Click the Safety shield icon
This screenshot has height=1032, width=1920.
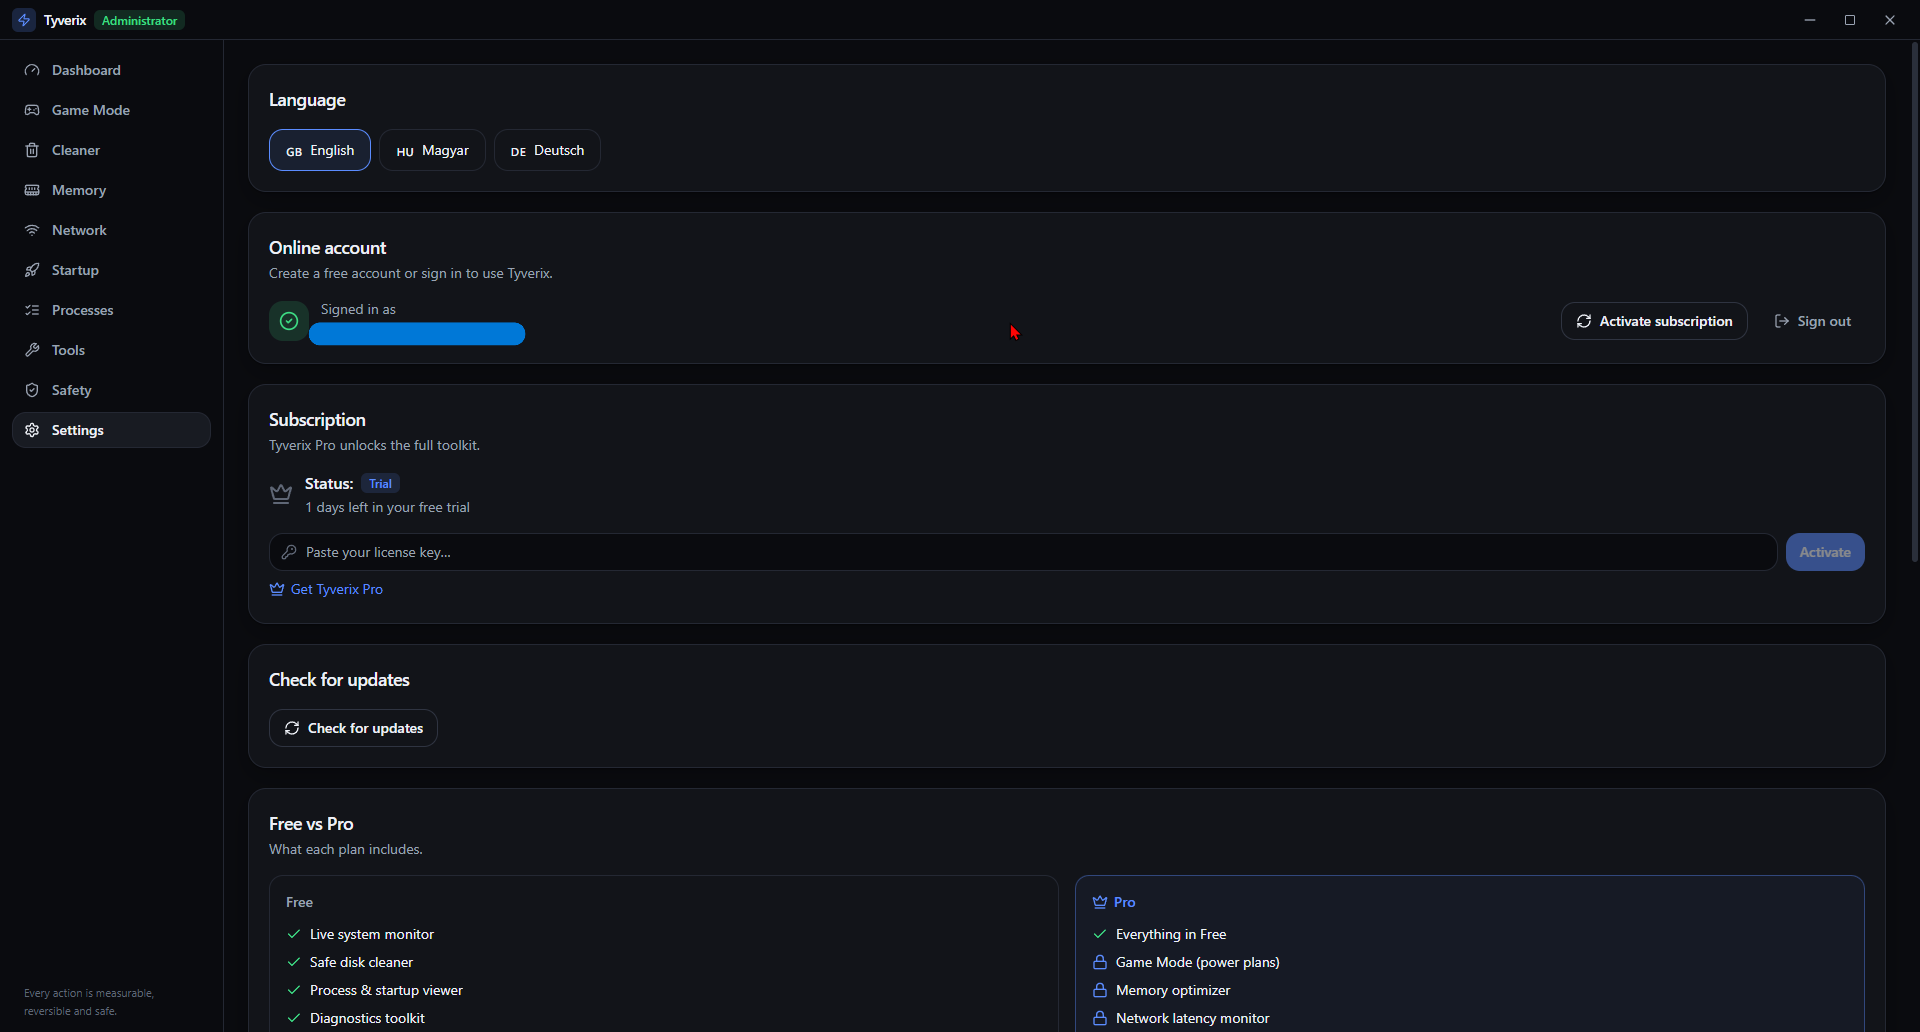(32, 390)
